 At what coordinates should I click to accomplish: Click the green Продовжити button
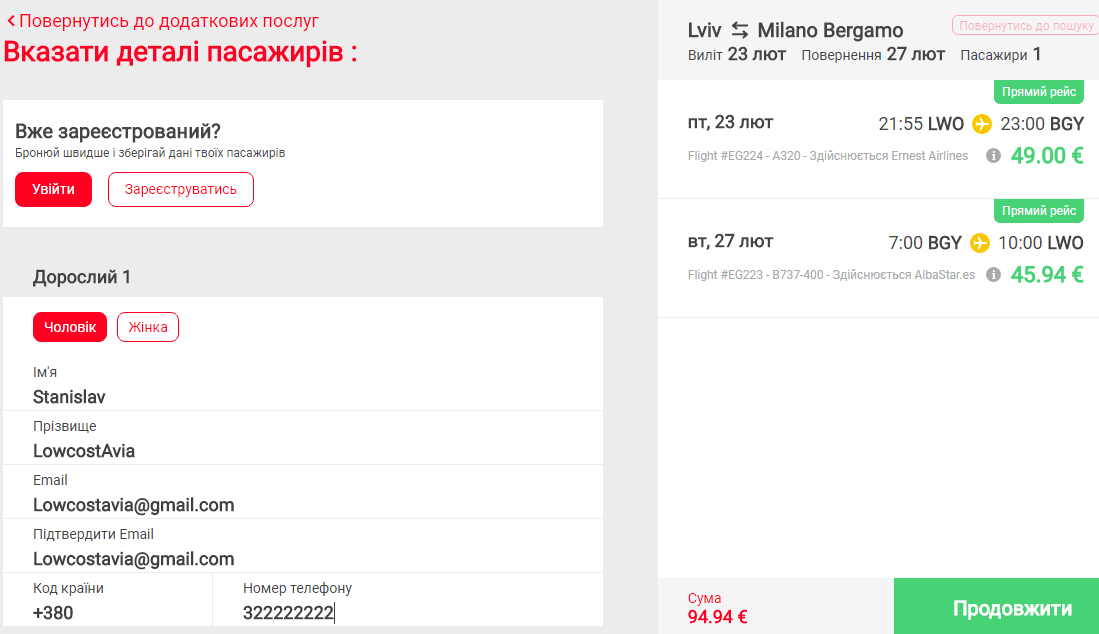(x=996, y=607)
